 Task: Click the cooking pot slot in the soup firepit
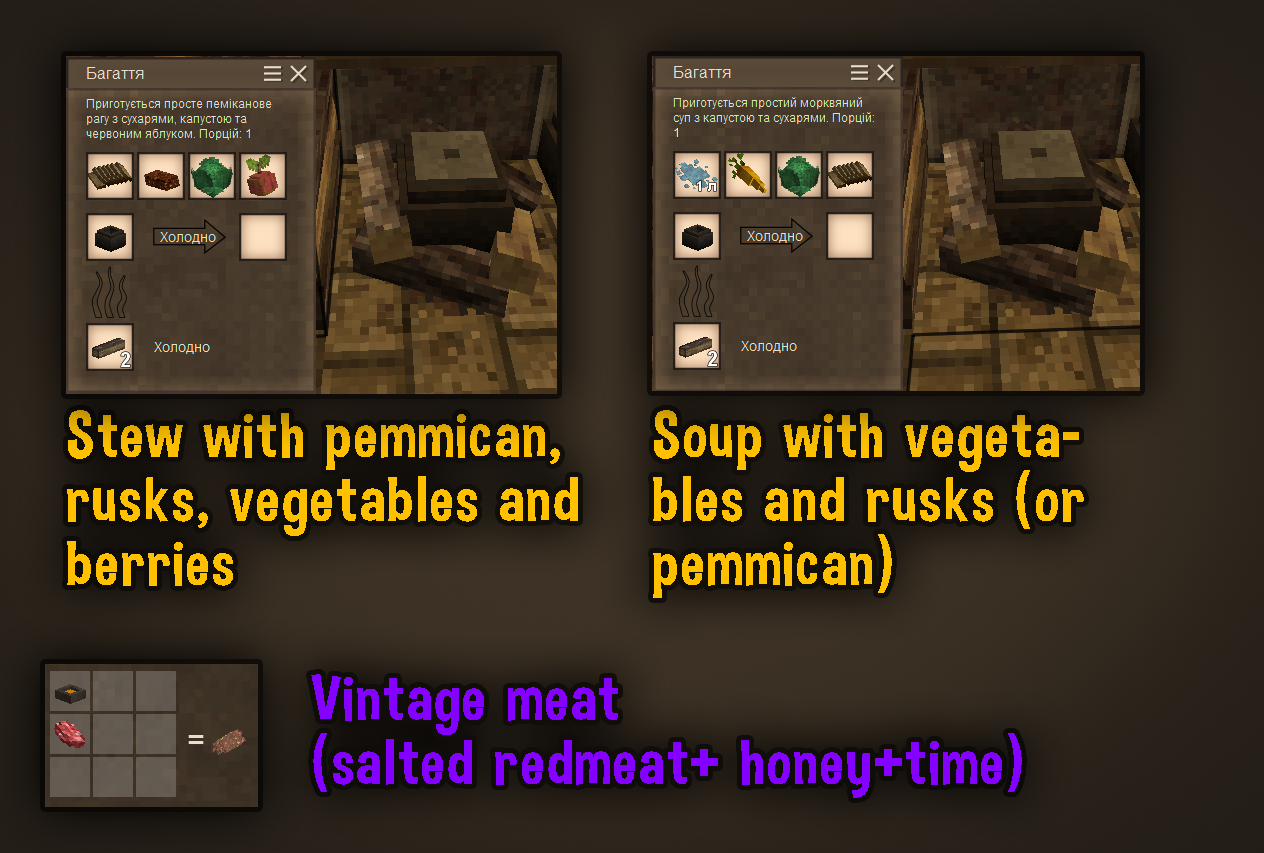[x=697, y=236]
